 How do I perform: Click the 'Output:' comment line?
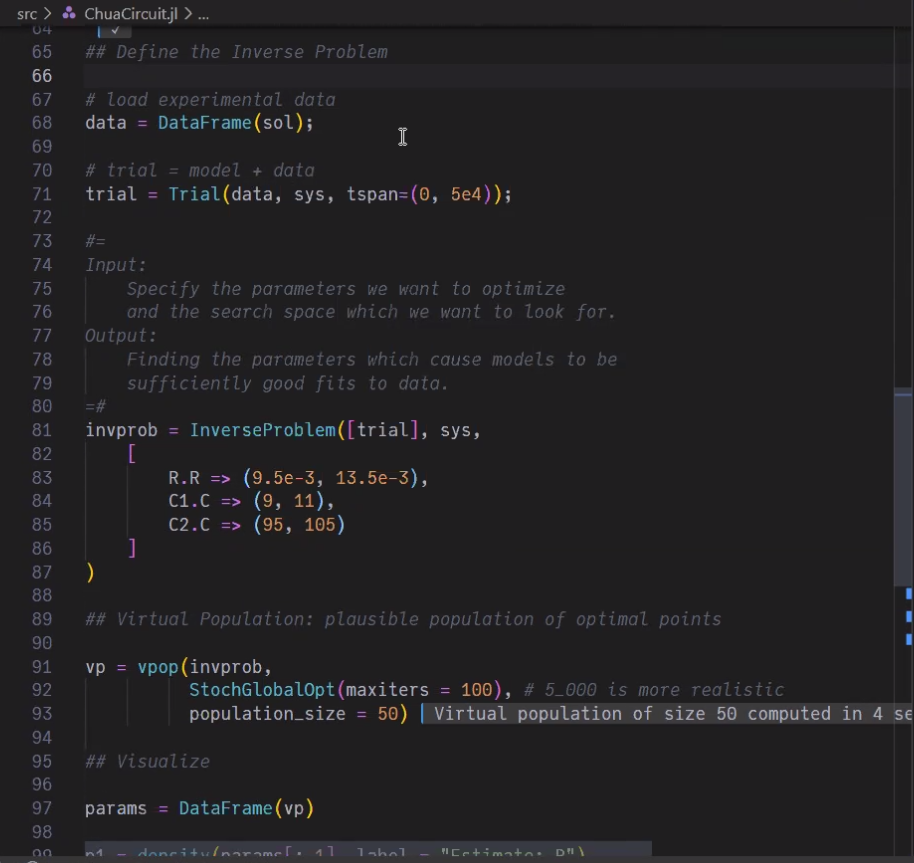pos(121,336)
